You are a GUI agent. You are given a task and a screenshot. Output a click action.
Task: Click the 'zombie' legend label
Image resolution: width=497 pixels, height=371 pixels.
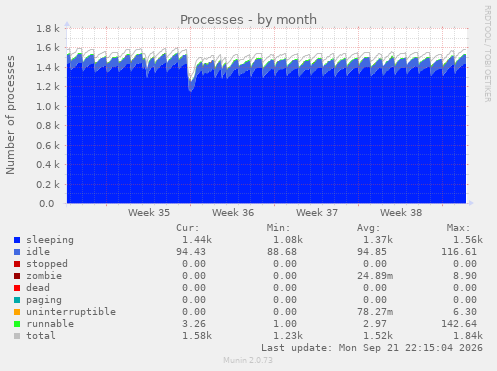44,276
